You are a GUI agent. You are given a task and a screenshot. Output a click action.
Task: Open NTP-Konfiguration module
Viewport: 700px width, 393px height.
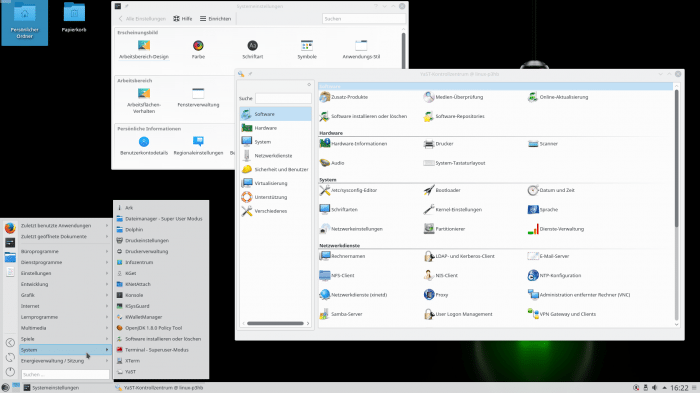(x=554, y=276)
